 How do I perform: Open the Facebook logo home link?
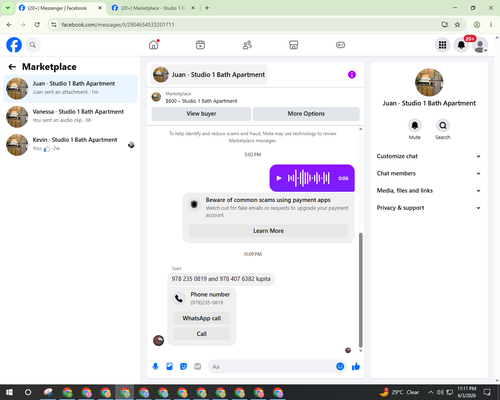[14, 45]
